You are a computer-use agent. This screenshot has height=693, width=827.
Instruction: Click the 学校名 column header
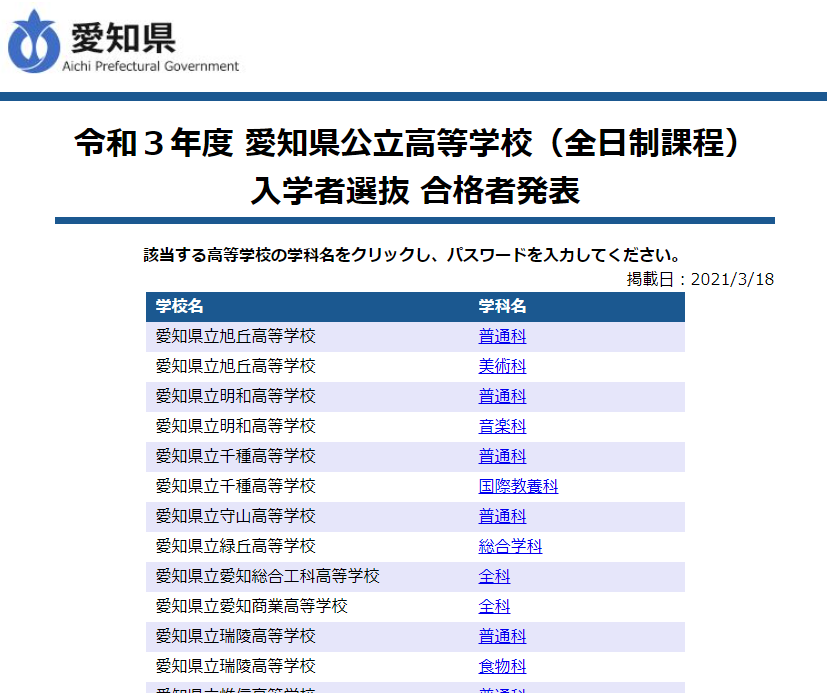pyautogui.click(x=180, y=307)
